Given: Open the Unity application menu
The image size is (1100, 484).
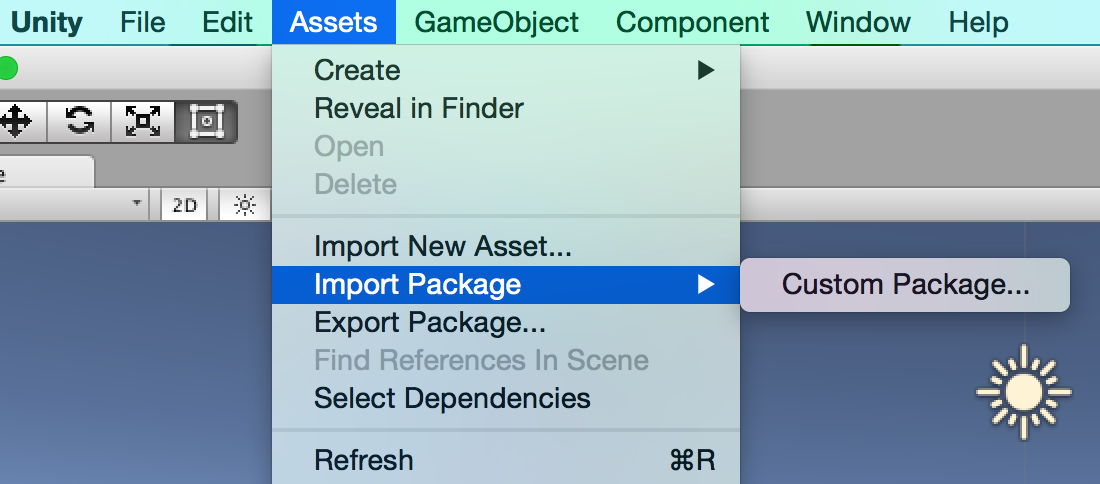Looking at the screenshot, I should pyautogui.click(x=46, y=22).
